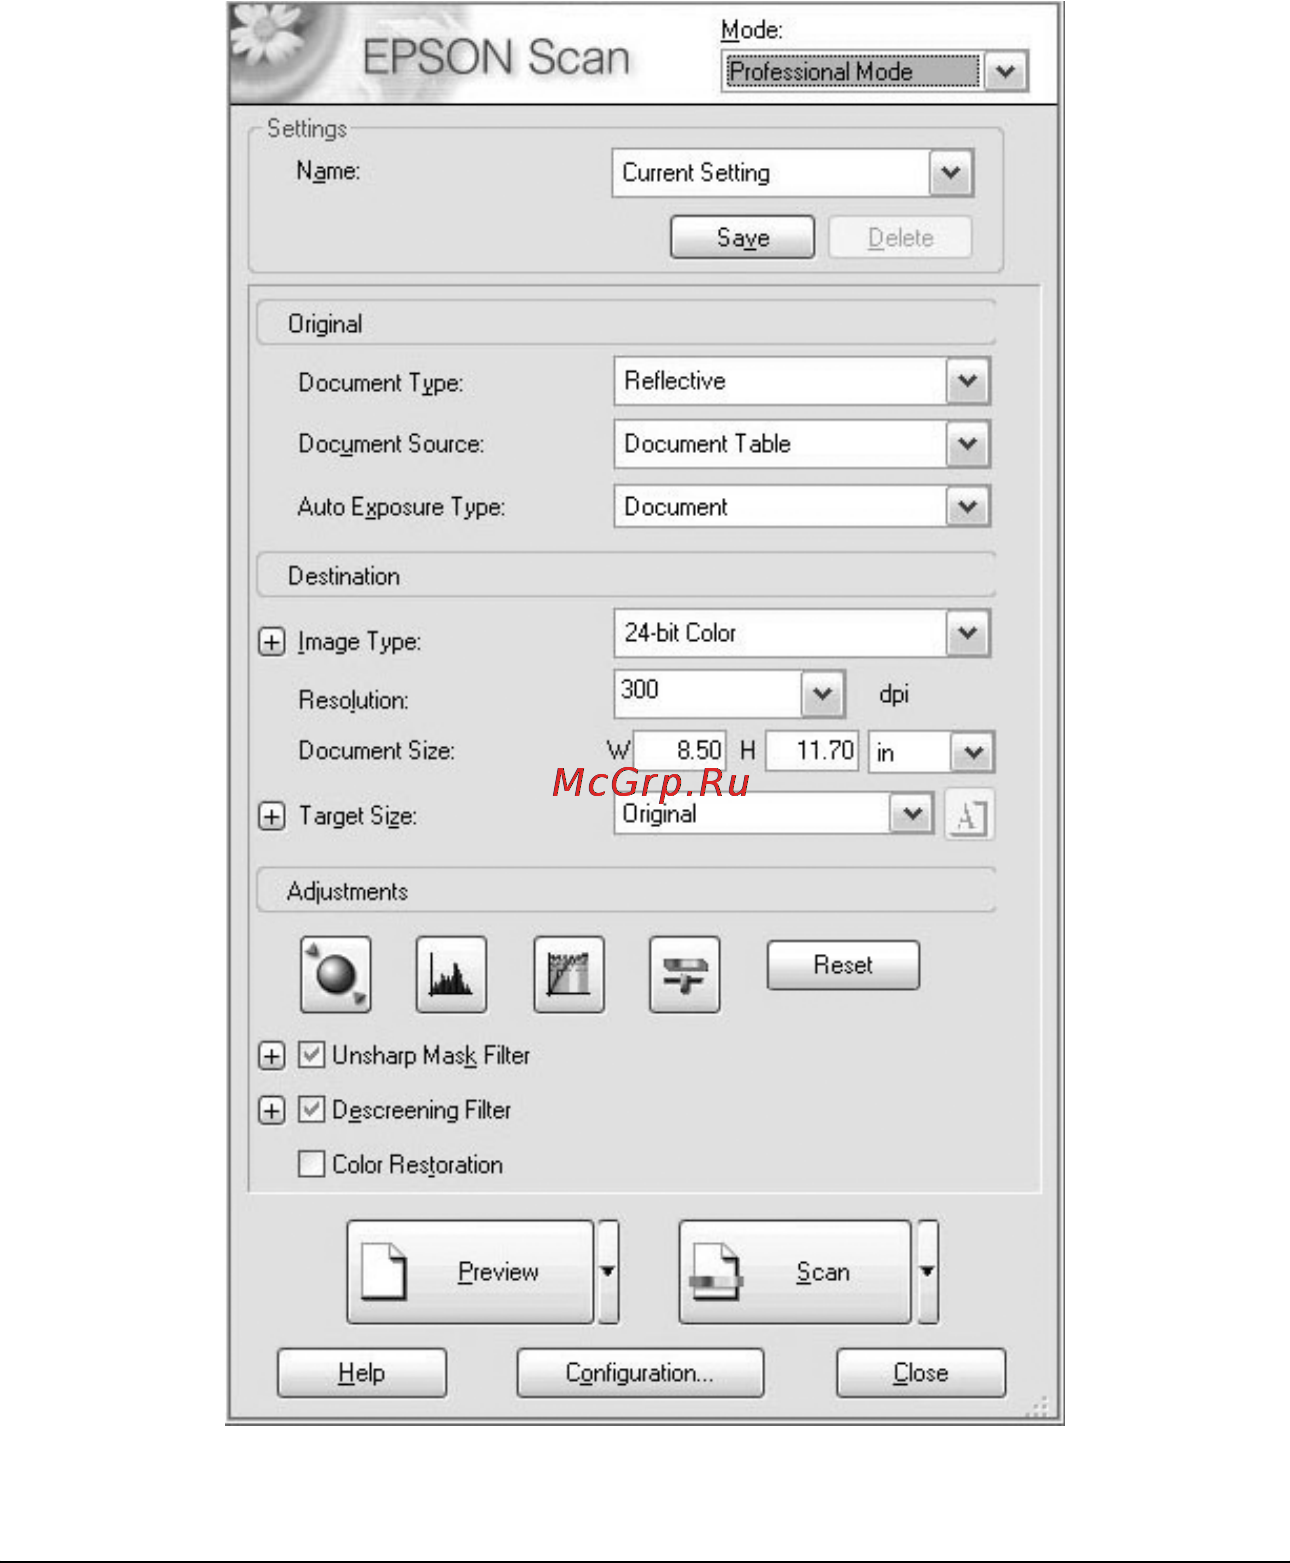Open the Image Type 24-bit Color dropdown
1290x1563 pixels.
967,633
